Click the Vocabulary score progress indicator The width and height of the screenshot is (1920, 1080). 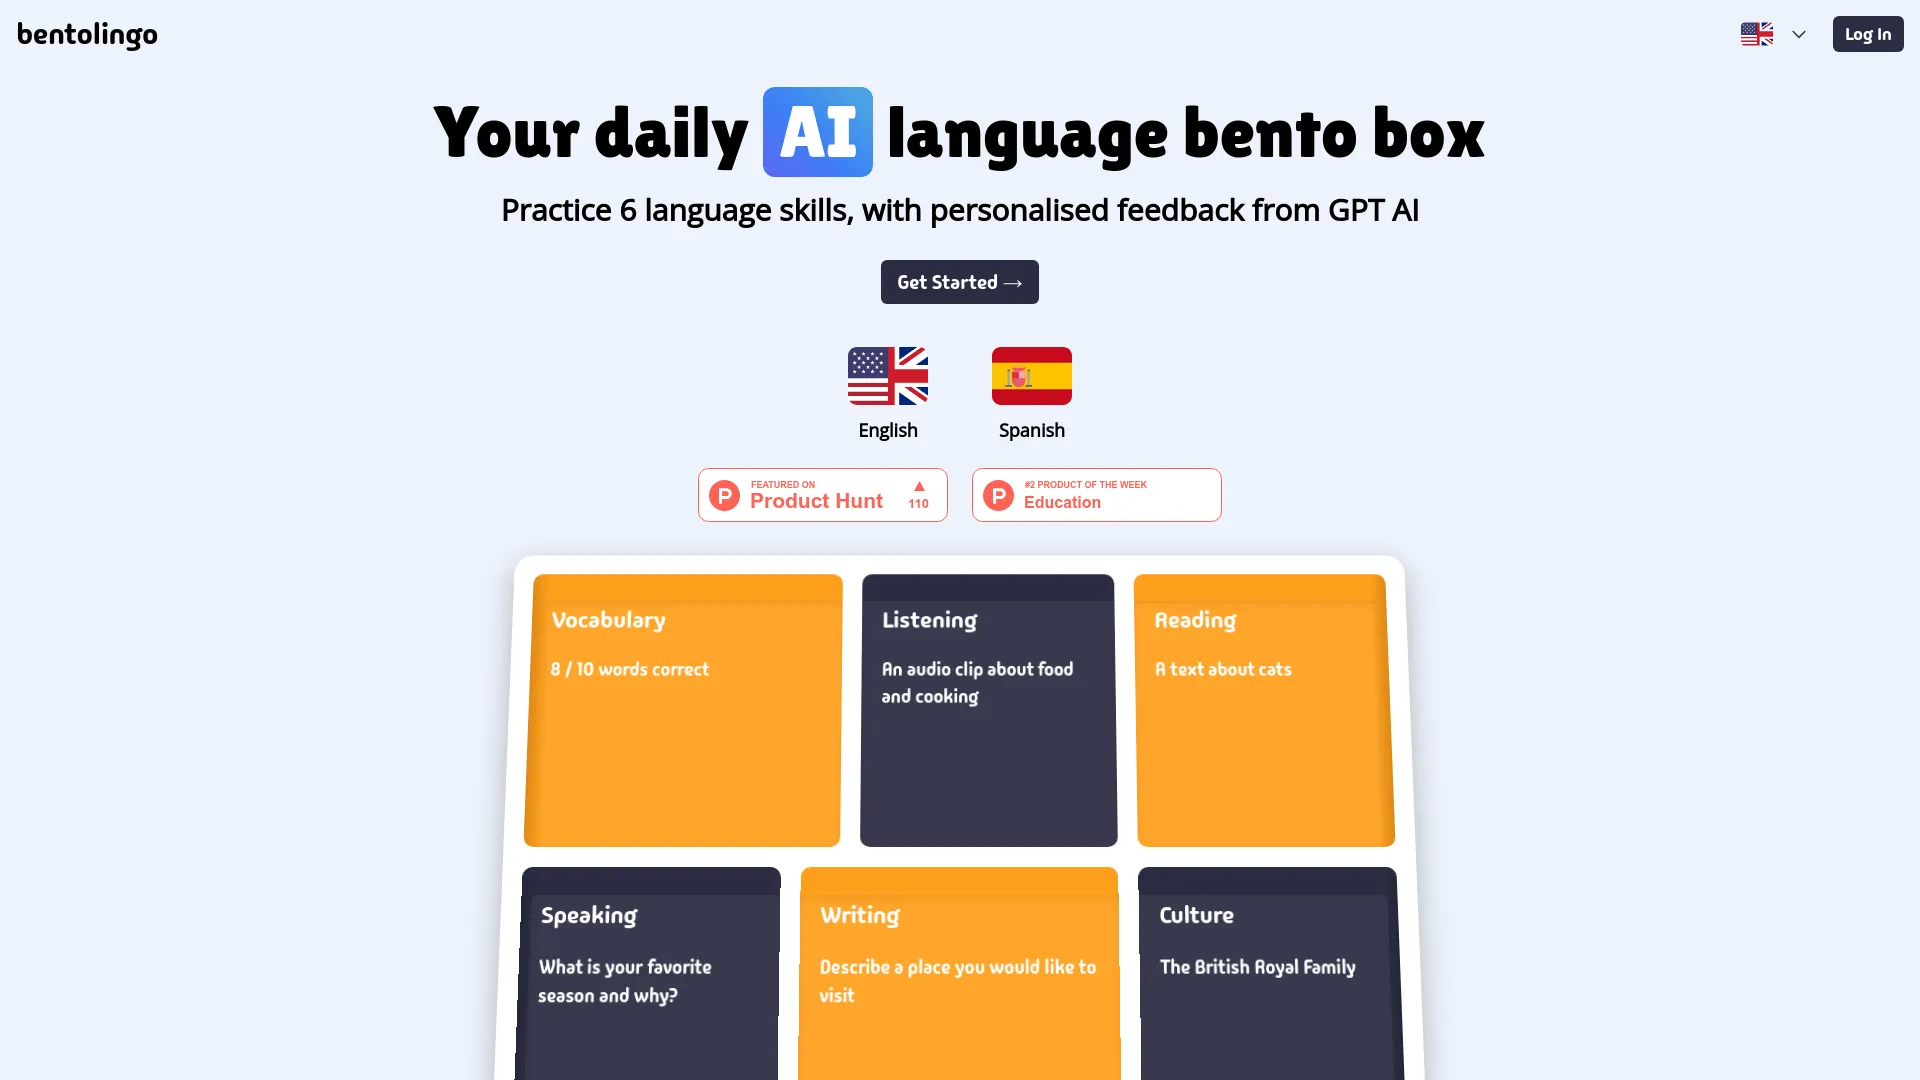click(629, 667)
